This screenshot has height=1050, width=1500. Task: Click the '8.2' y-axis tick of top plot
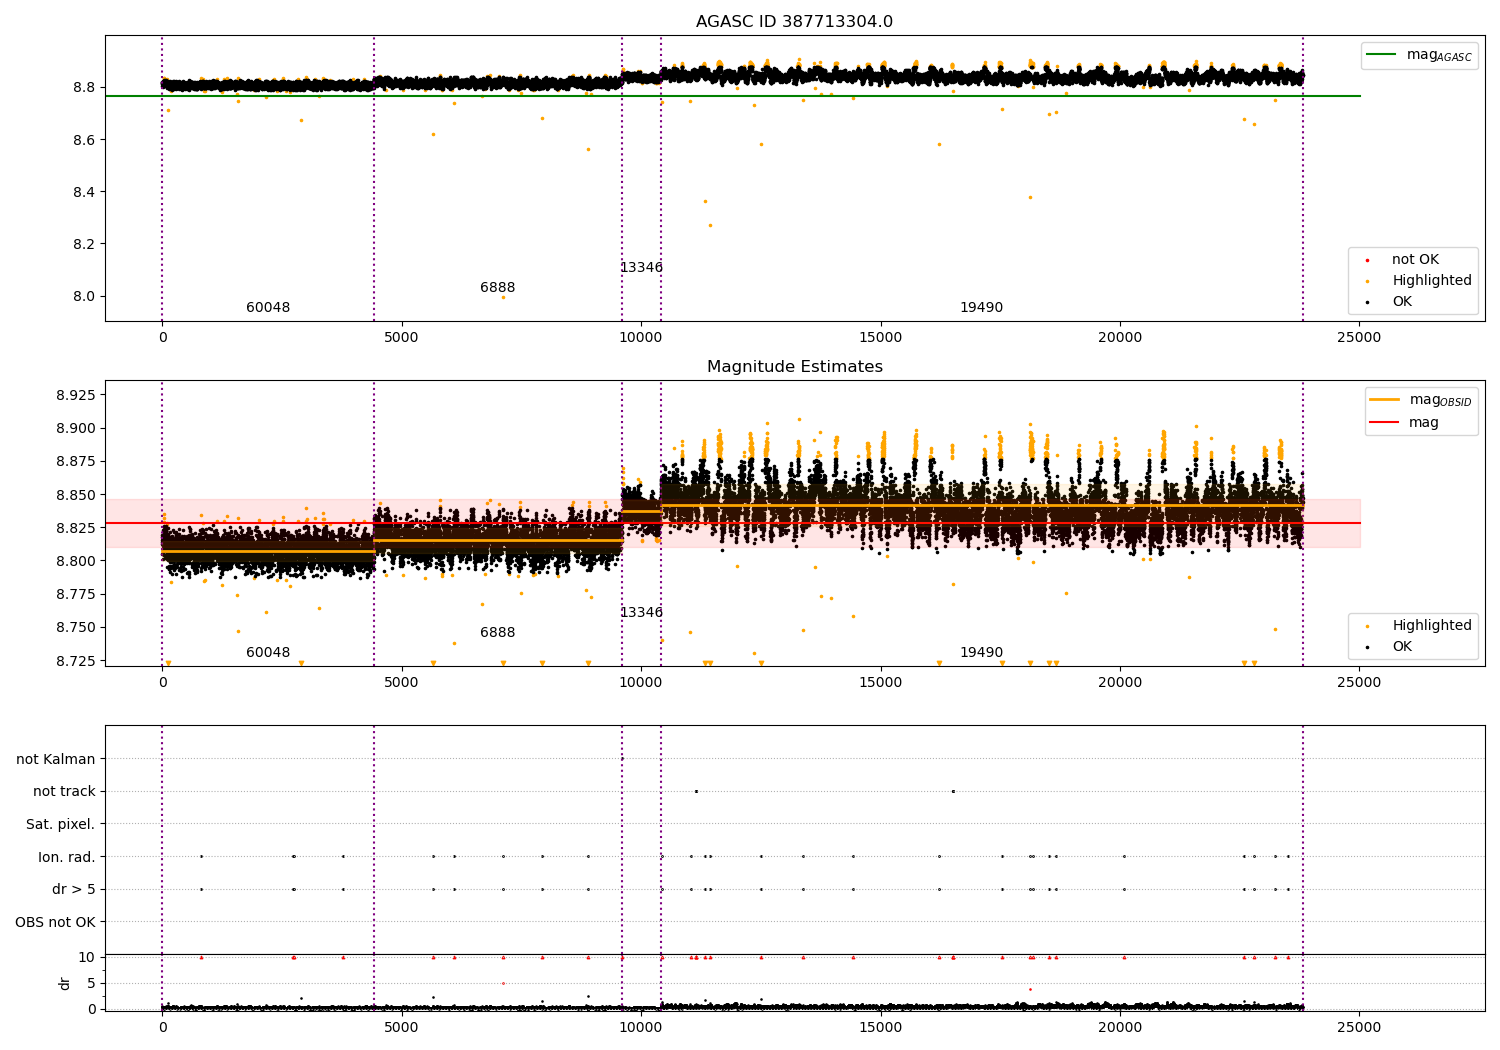[84, 244]
